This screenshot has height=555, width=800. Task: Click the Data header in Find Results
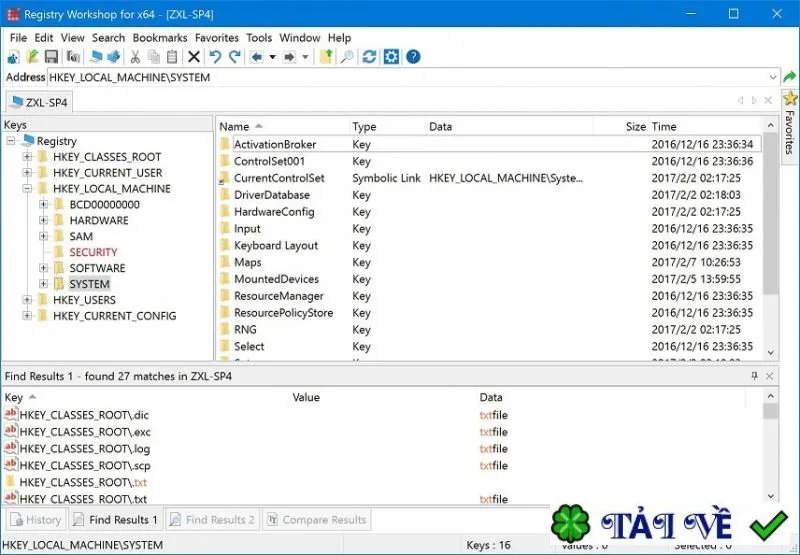coord(611,397)
